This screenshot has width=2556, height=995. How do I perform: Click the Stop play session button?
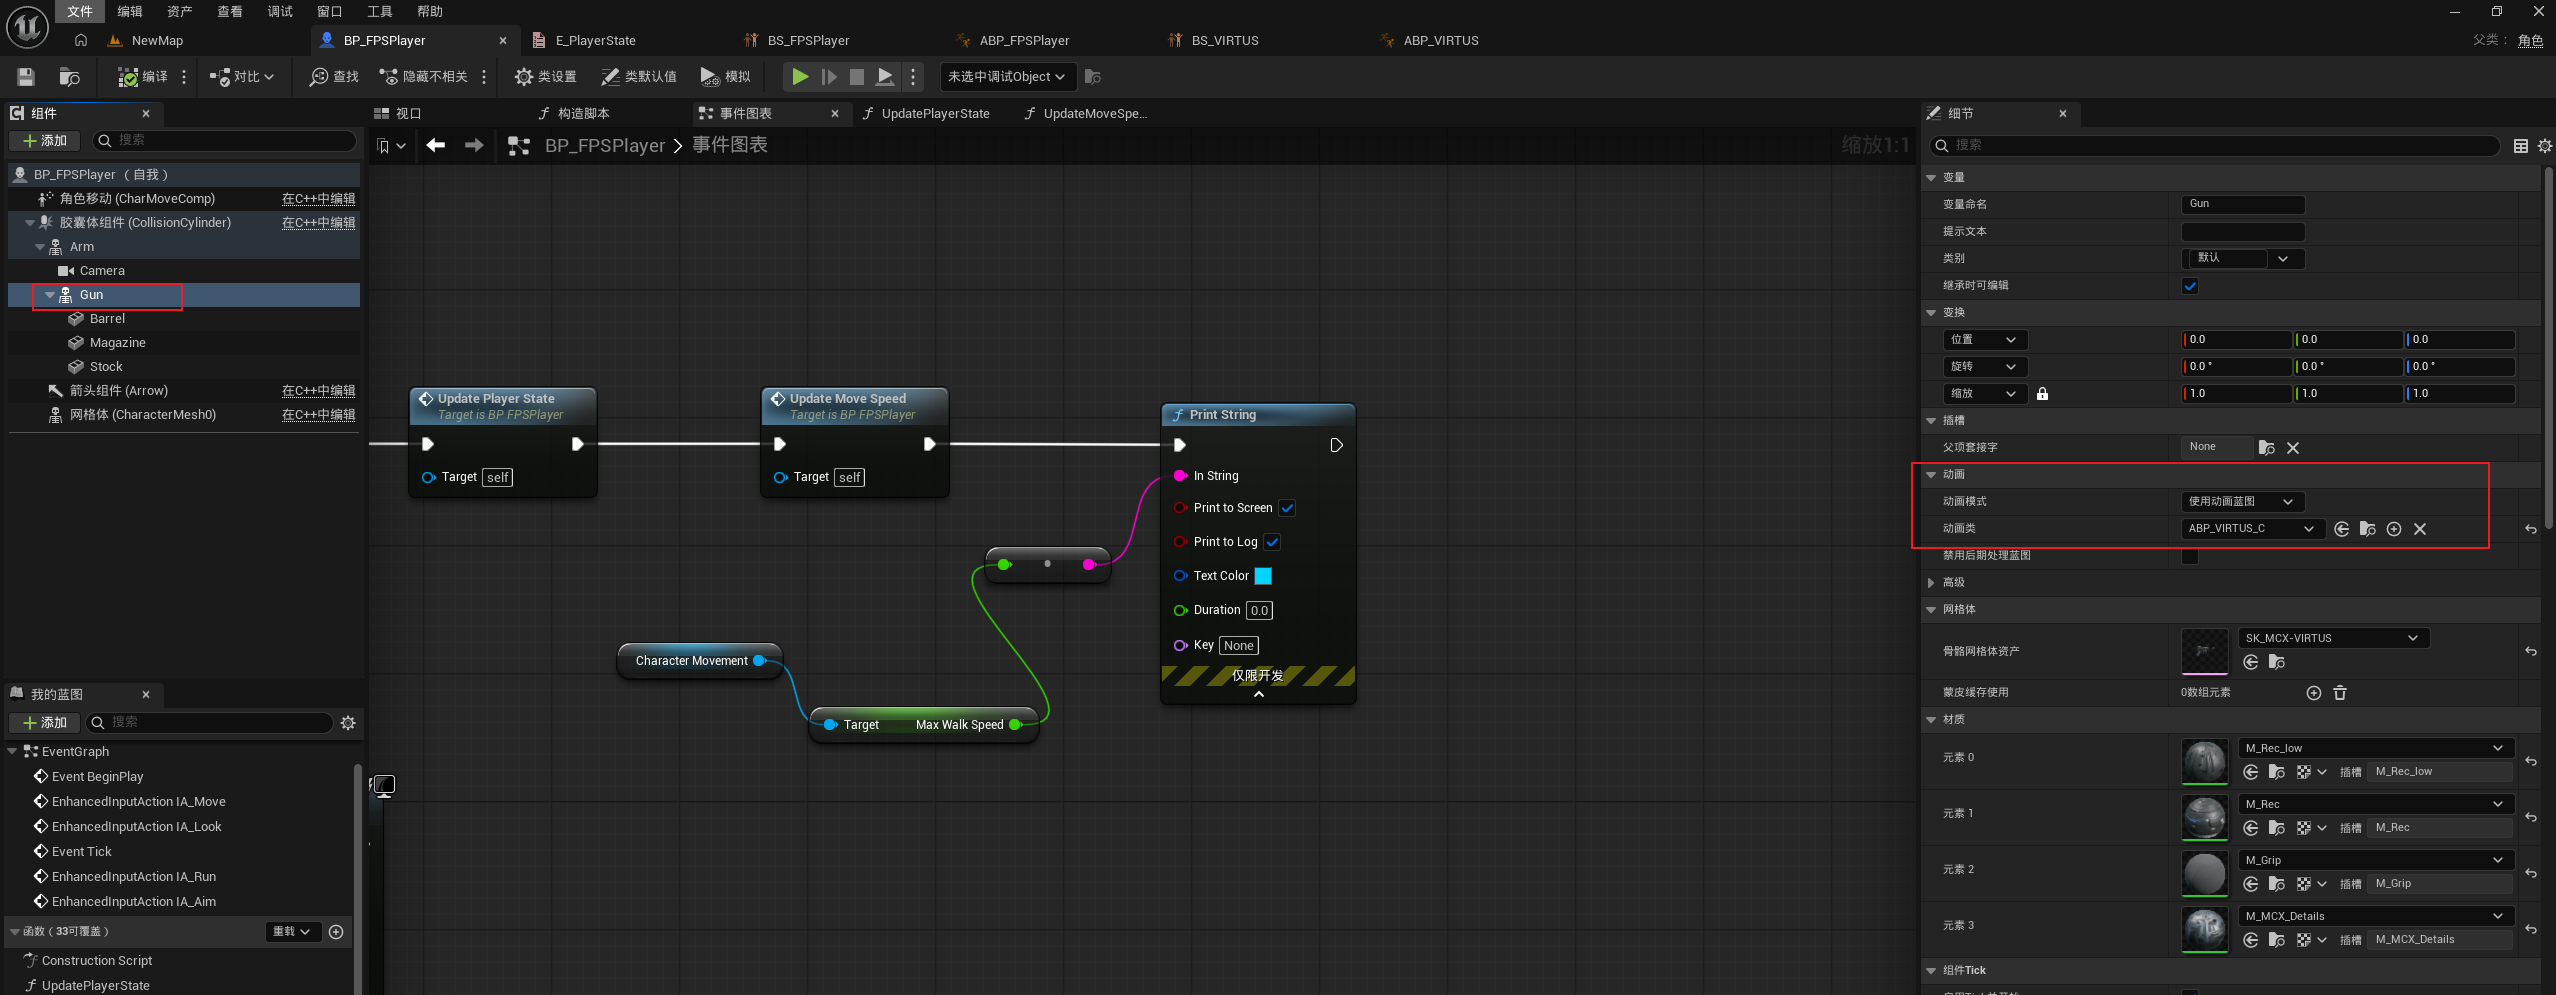[x=857, y=77]
